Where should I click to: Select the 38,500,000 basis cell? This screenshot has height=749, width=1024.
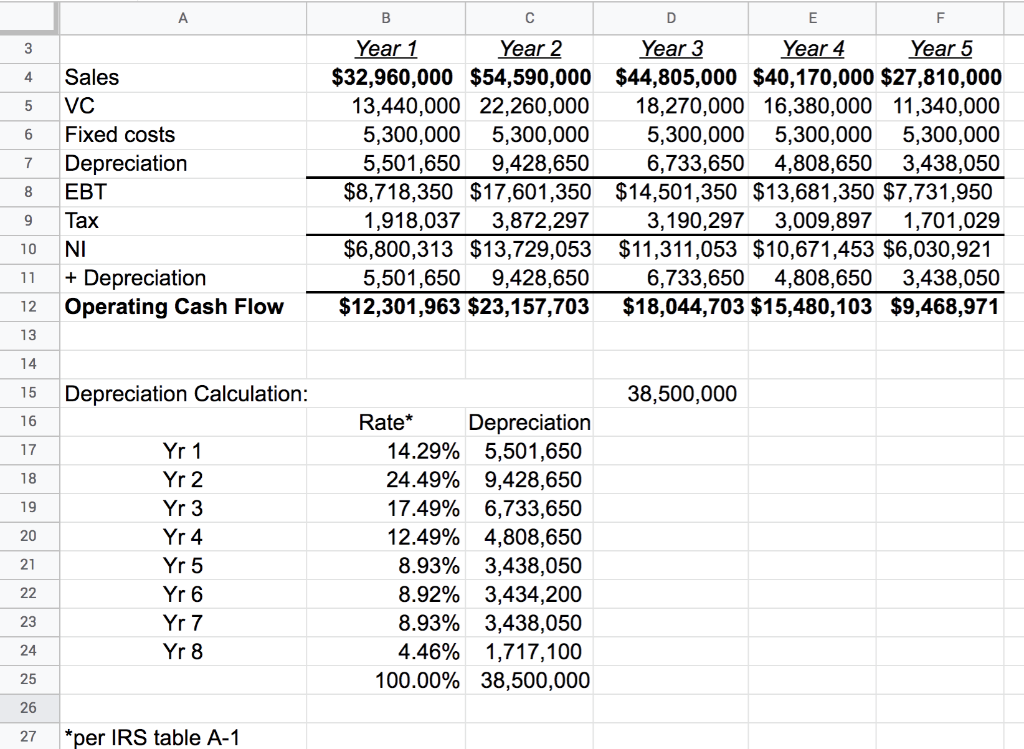coord(670,393)
